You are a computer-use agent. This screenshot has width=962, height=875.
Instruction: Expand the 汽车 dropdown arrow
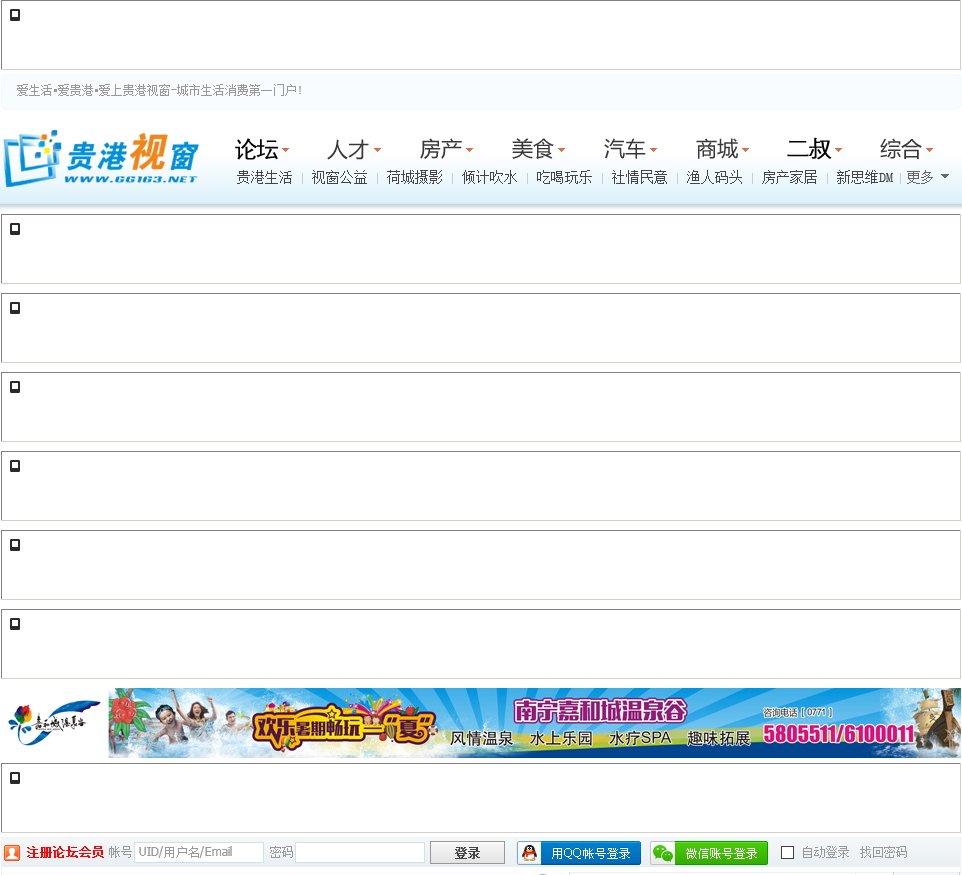(653, 150)
